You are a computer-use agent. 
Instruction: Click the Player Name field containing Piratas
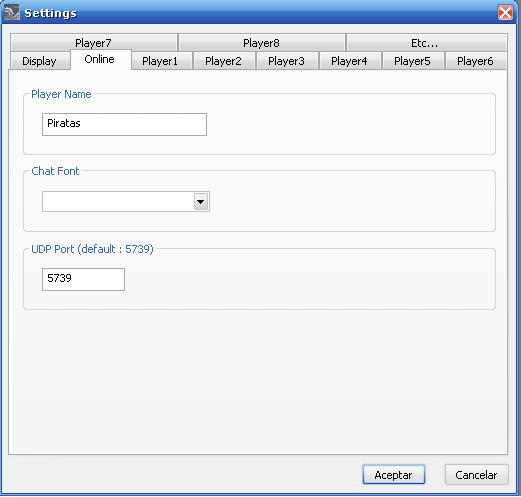point(124,124)
